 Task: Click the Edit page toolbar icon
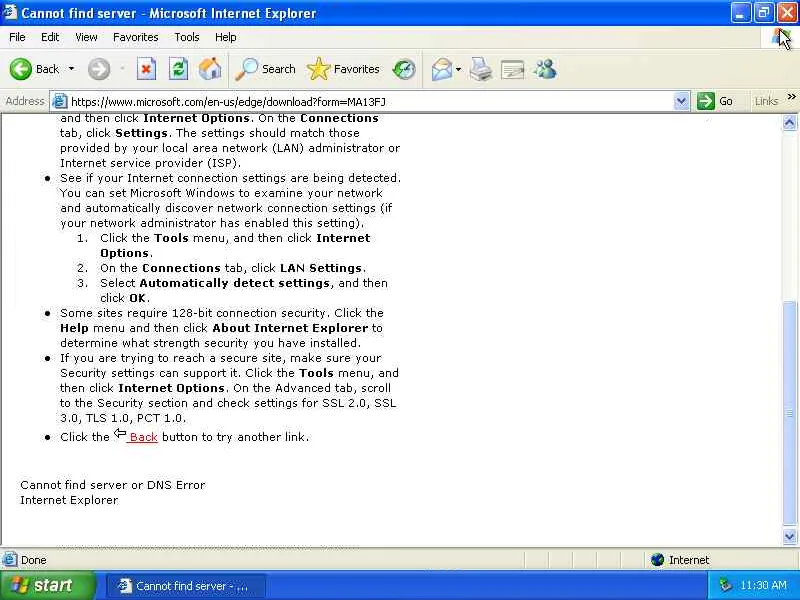513,69
